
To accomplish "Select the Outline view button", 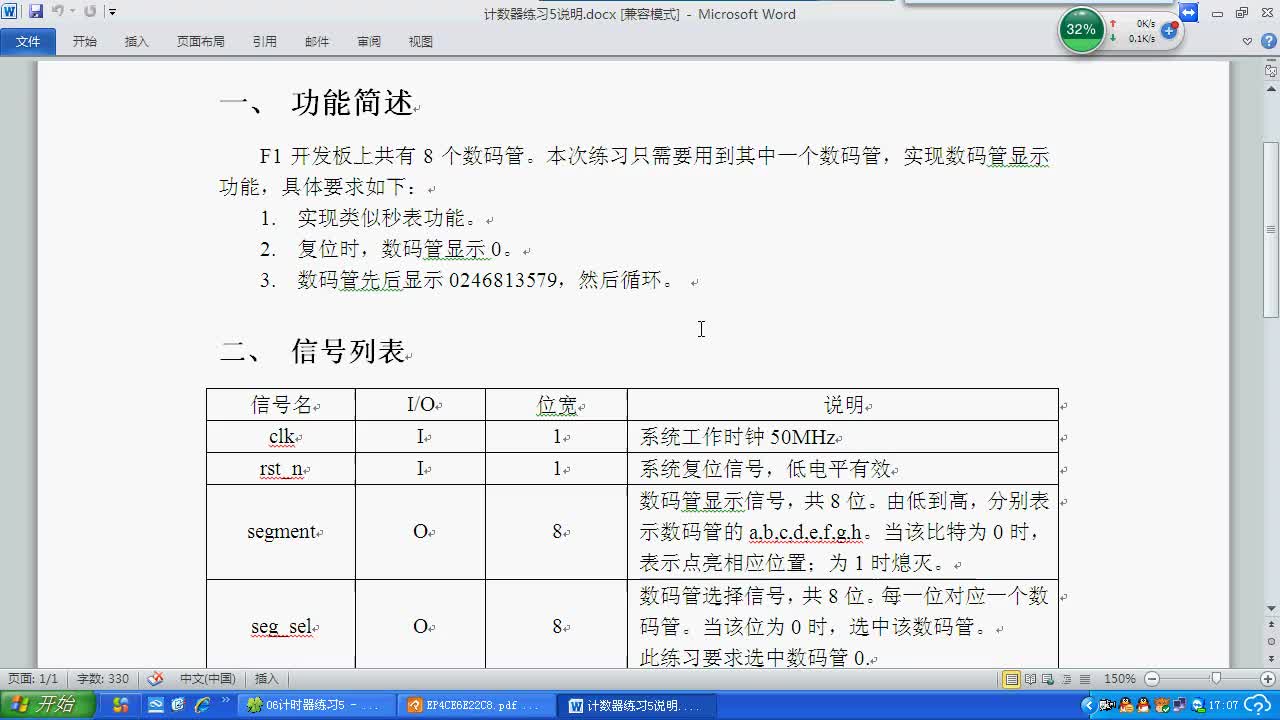I will pos(1066,679).
